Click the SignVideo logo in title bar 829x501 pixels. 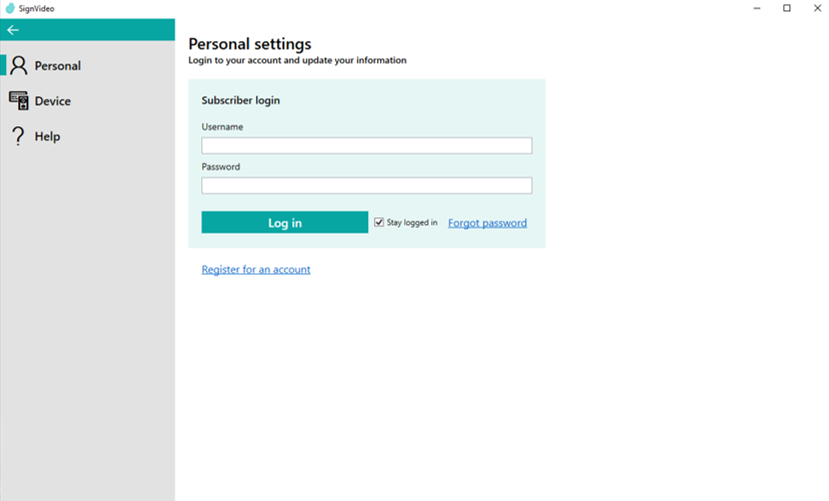click(10, 8)
